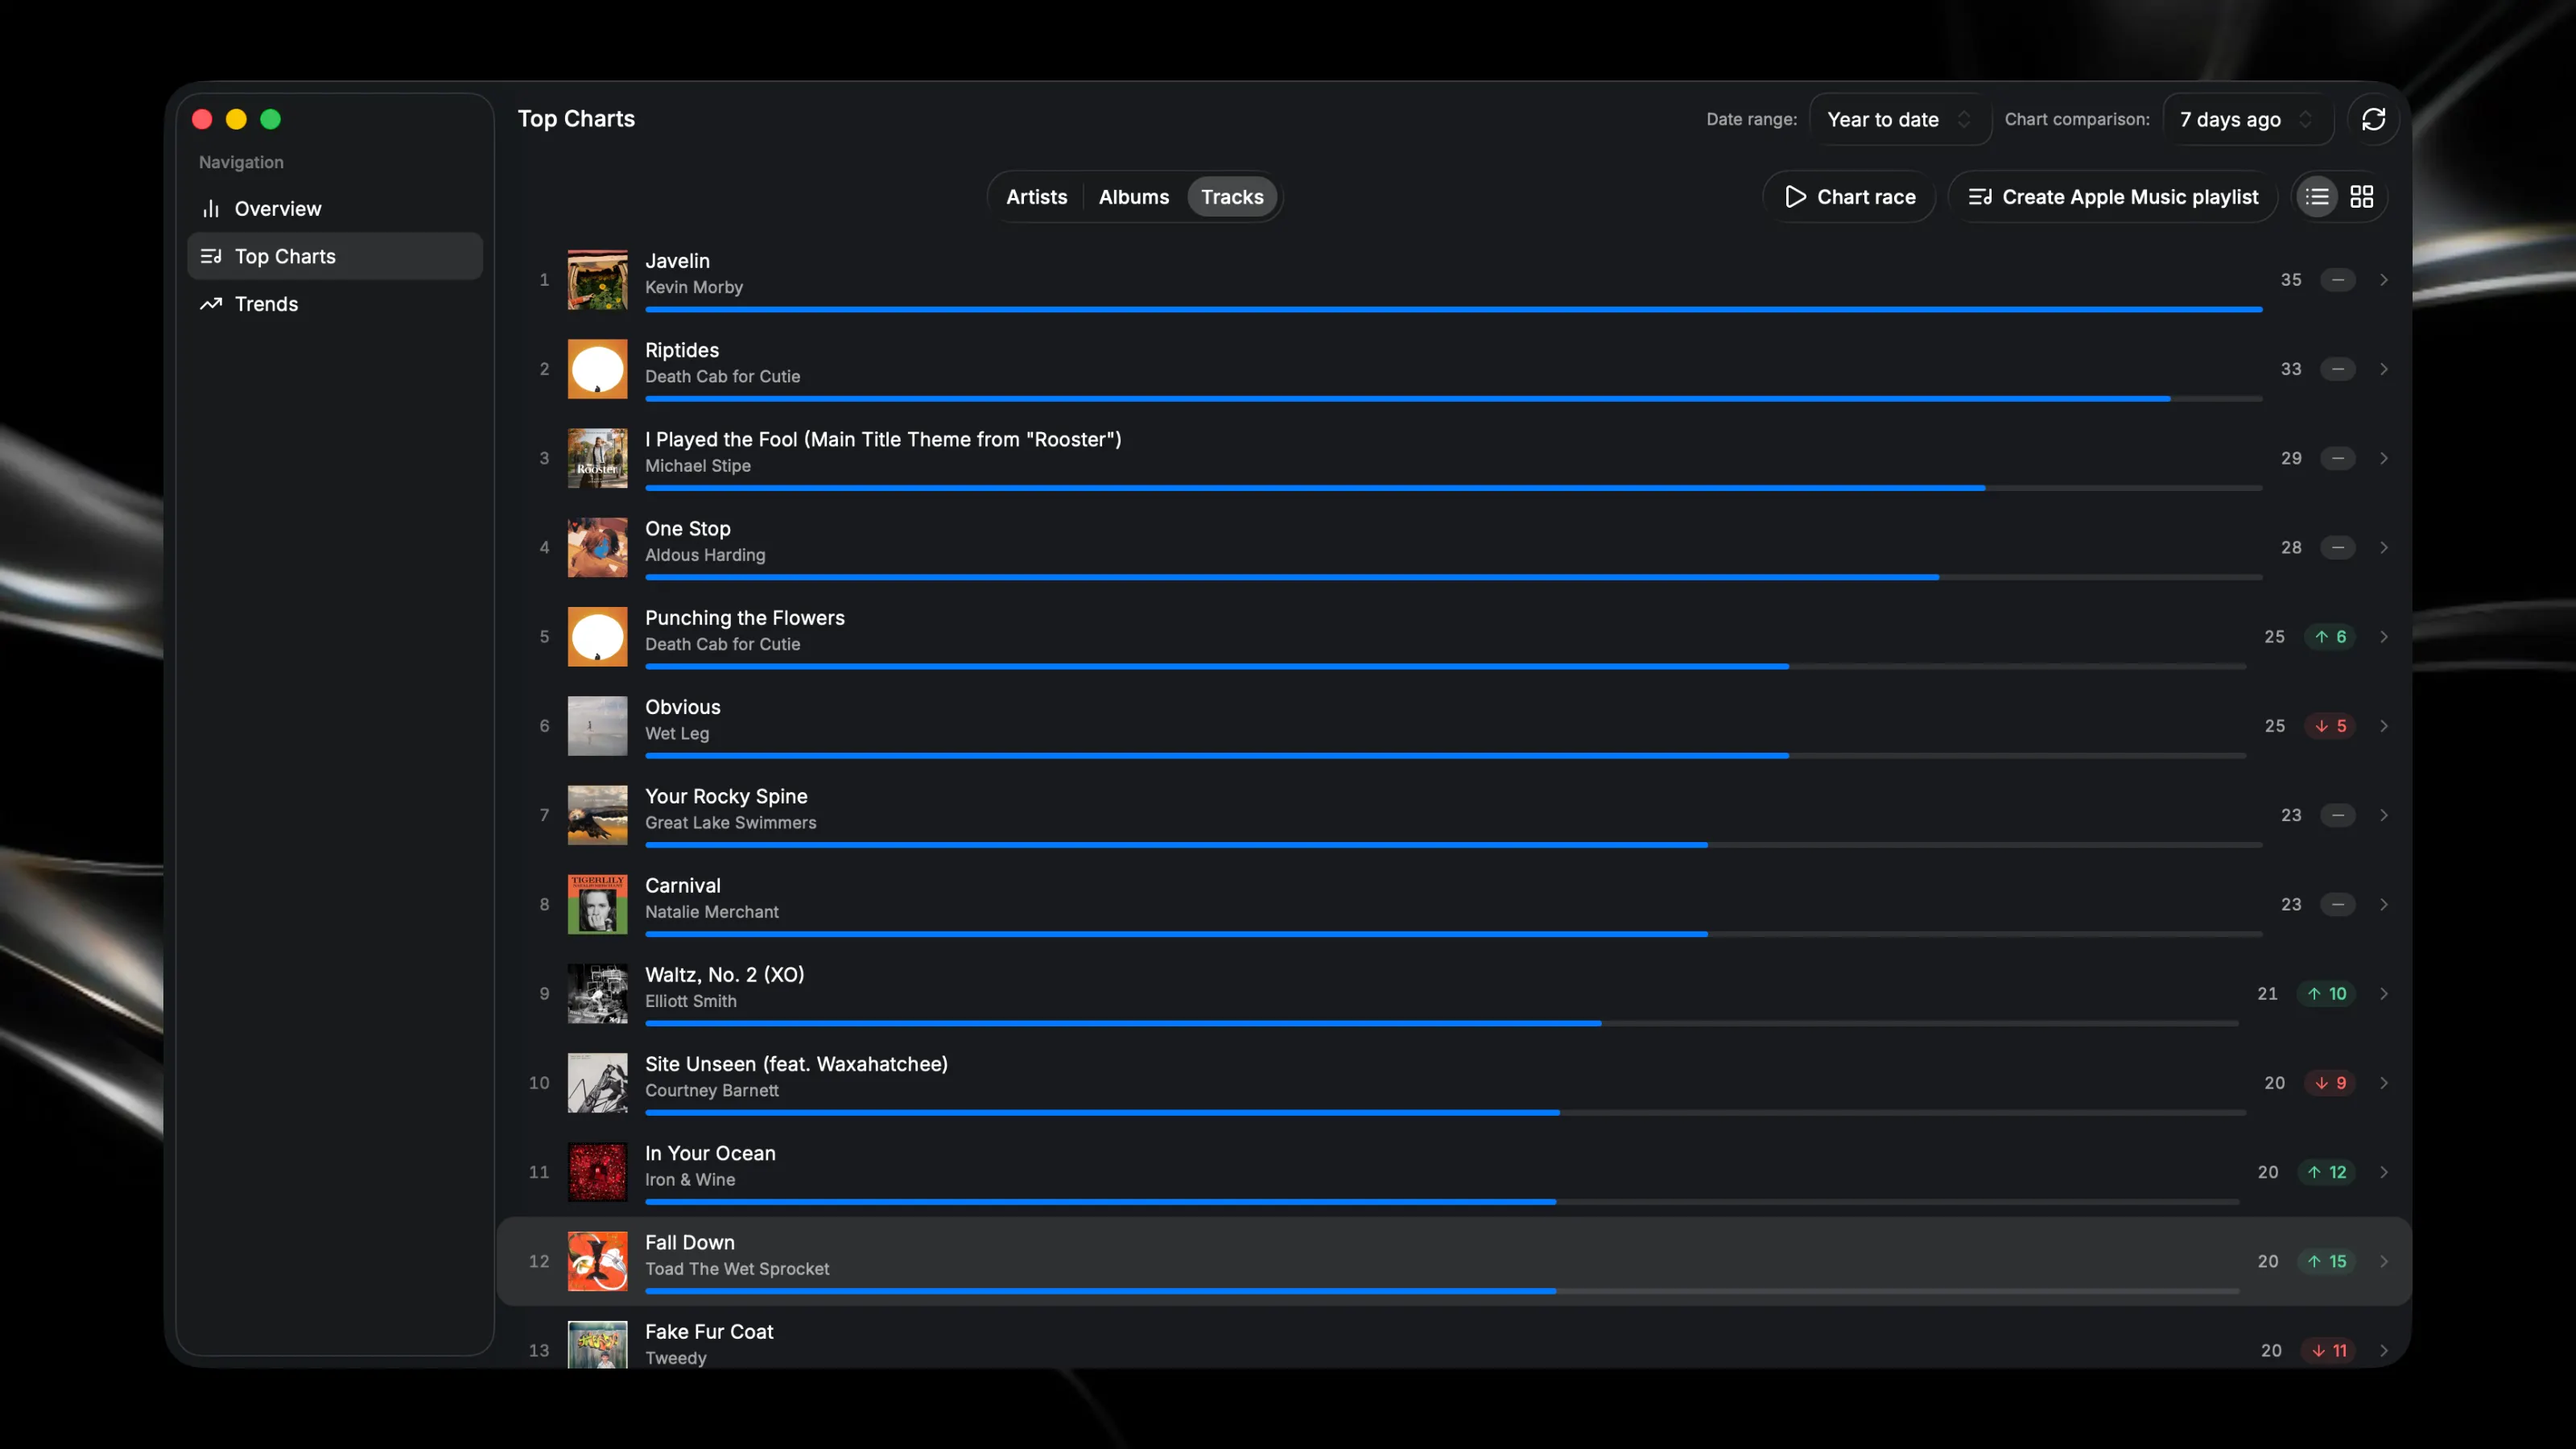Click the play-count bar for One Stop
This screenshot has width=2576, height=1449.
point(1453,577)
